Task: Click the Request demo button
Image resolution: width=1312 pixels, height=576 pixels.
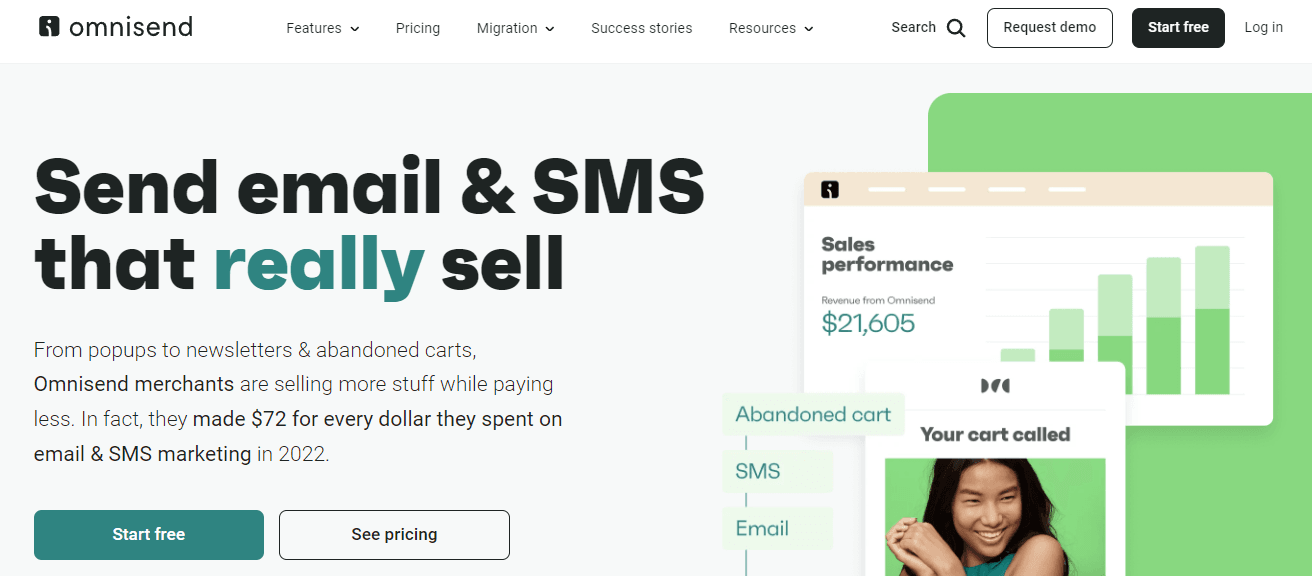Action: coord(1049,28)
